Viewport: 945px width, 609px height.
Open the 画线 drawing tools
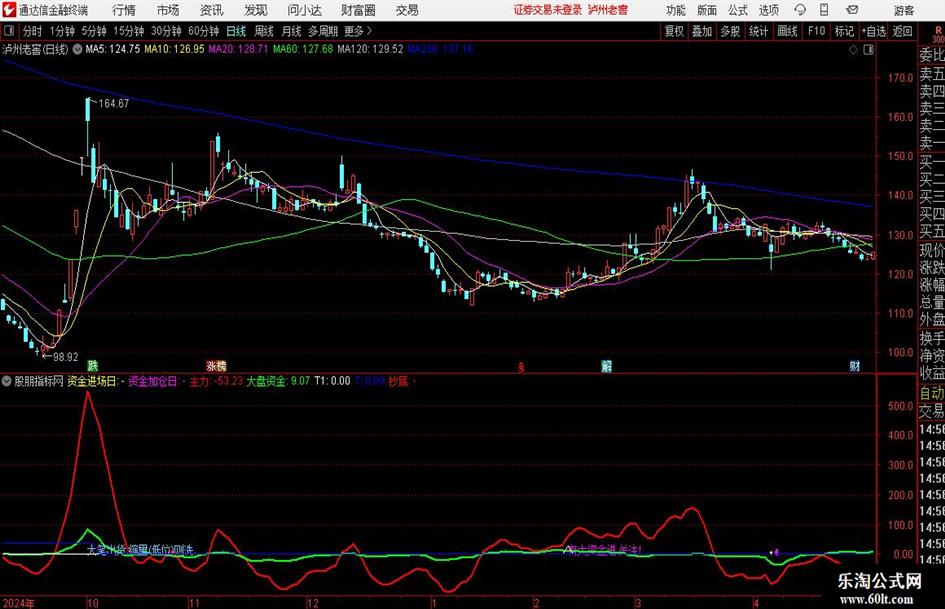pyautogui.click(x=788, y=31)
